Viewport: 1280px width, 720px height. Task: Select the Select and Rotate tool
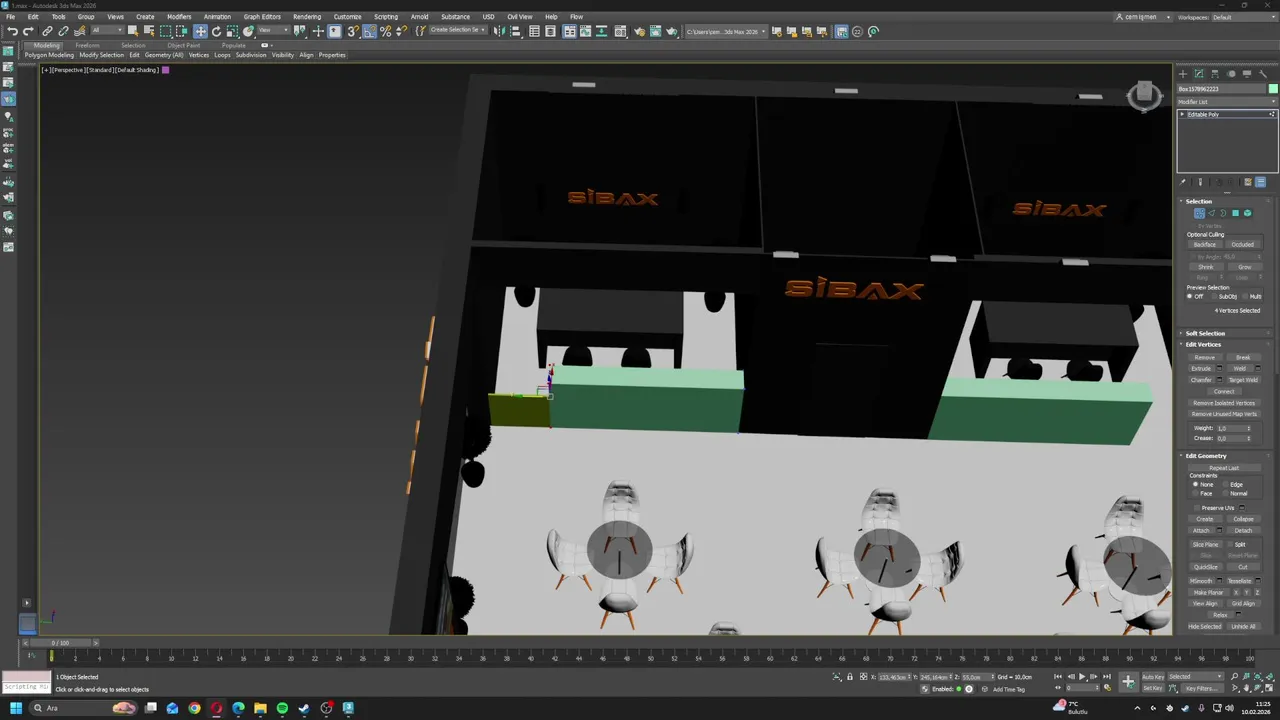click(x=216, y=31)
